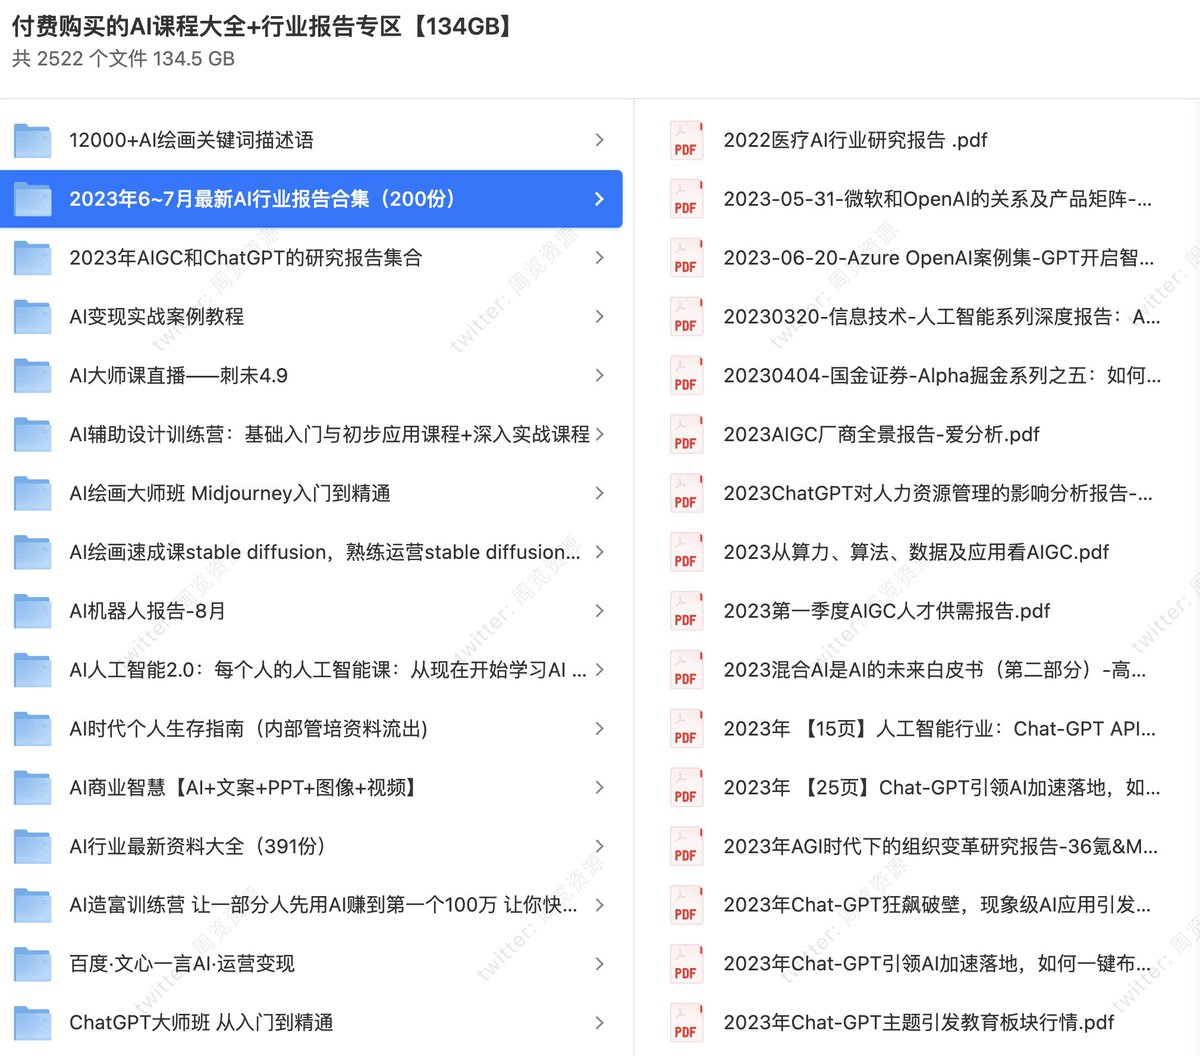Open folder AI商业智慧【AI+文案+PPT+图像+视频】
Image resolution: width=1200 pixels, height=1056 pixels.
coord(311,788)
